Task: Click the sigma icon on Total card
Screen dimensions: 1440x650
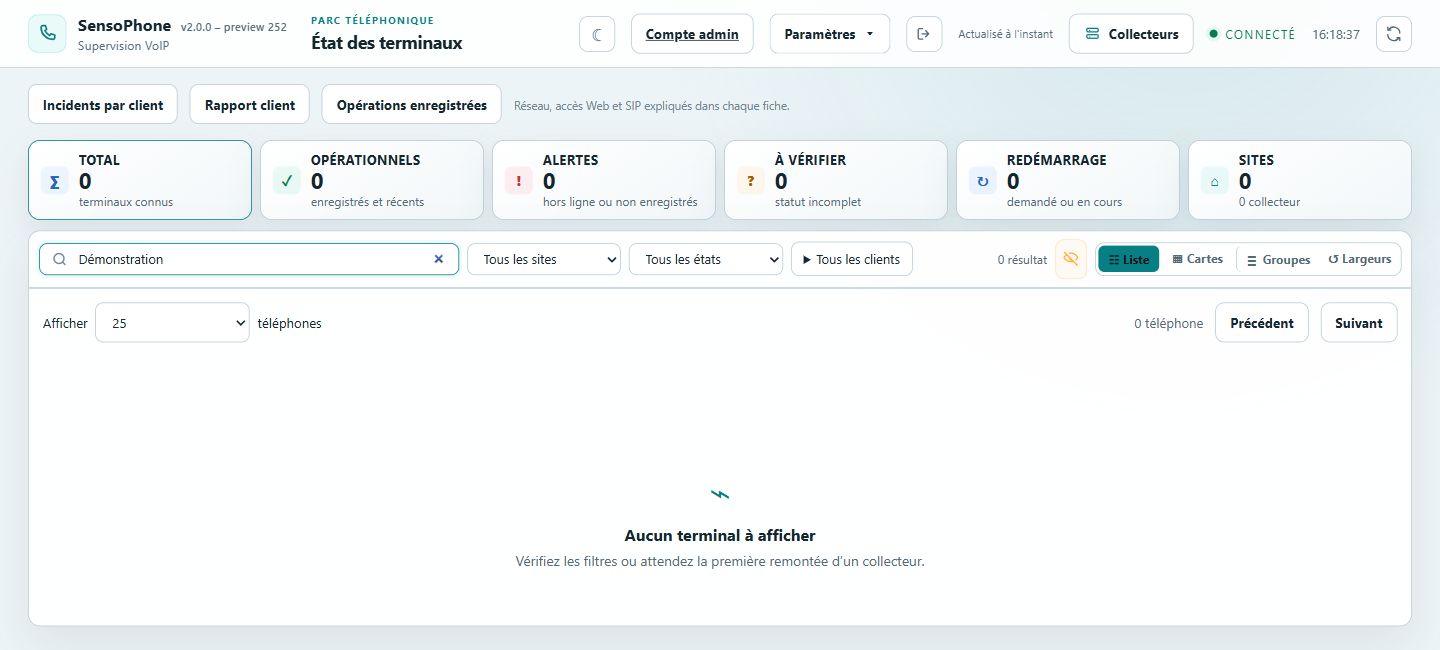Action: click(x=54, y=181)
